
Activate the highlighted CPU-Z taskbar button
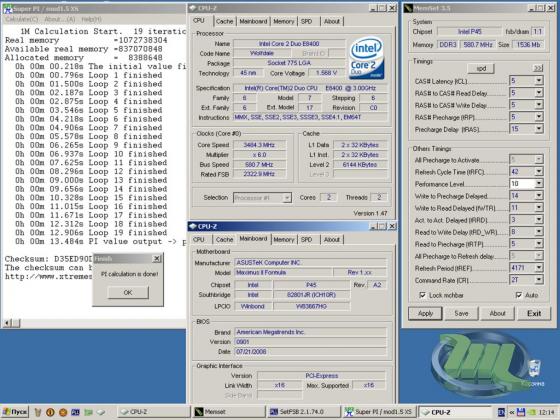456,412
